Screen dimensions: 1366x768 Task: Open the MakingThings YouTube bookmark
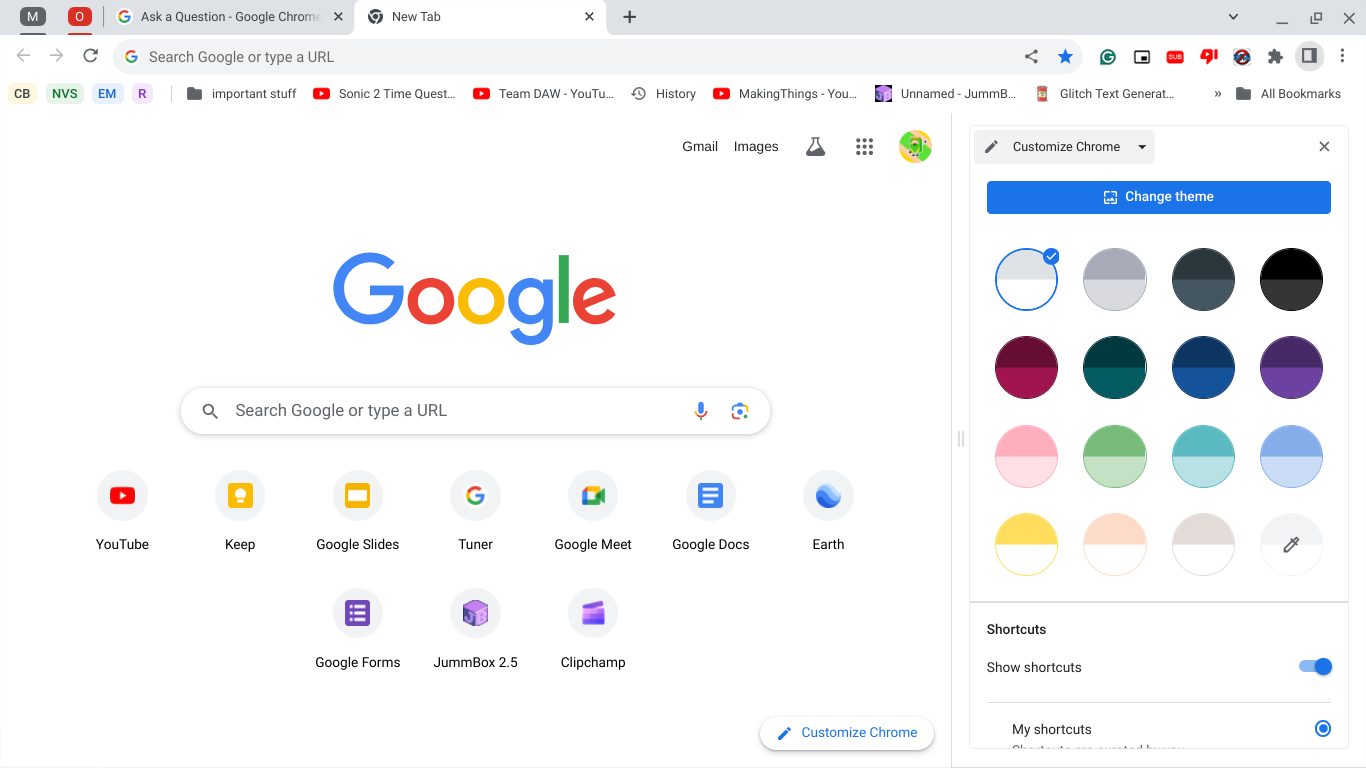coord(785,94)
